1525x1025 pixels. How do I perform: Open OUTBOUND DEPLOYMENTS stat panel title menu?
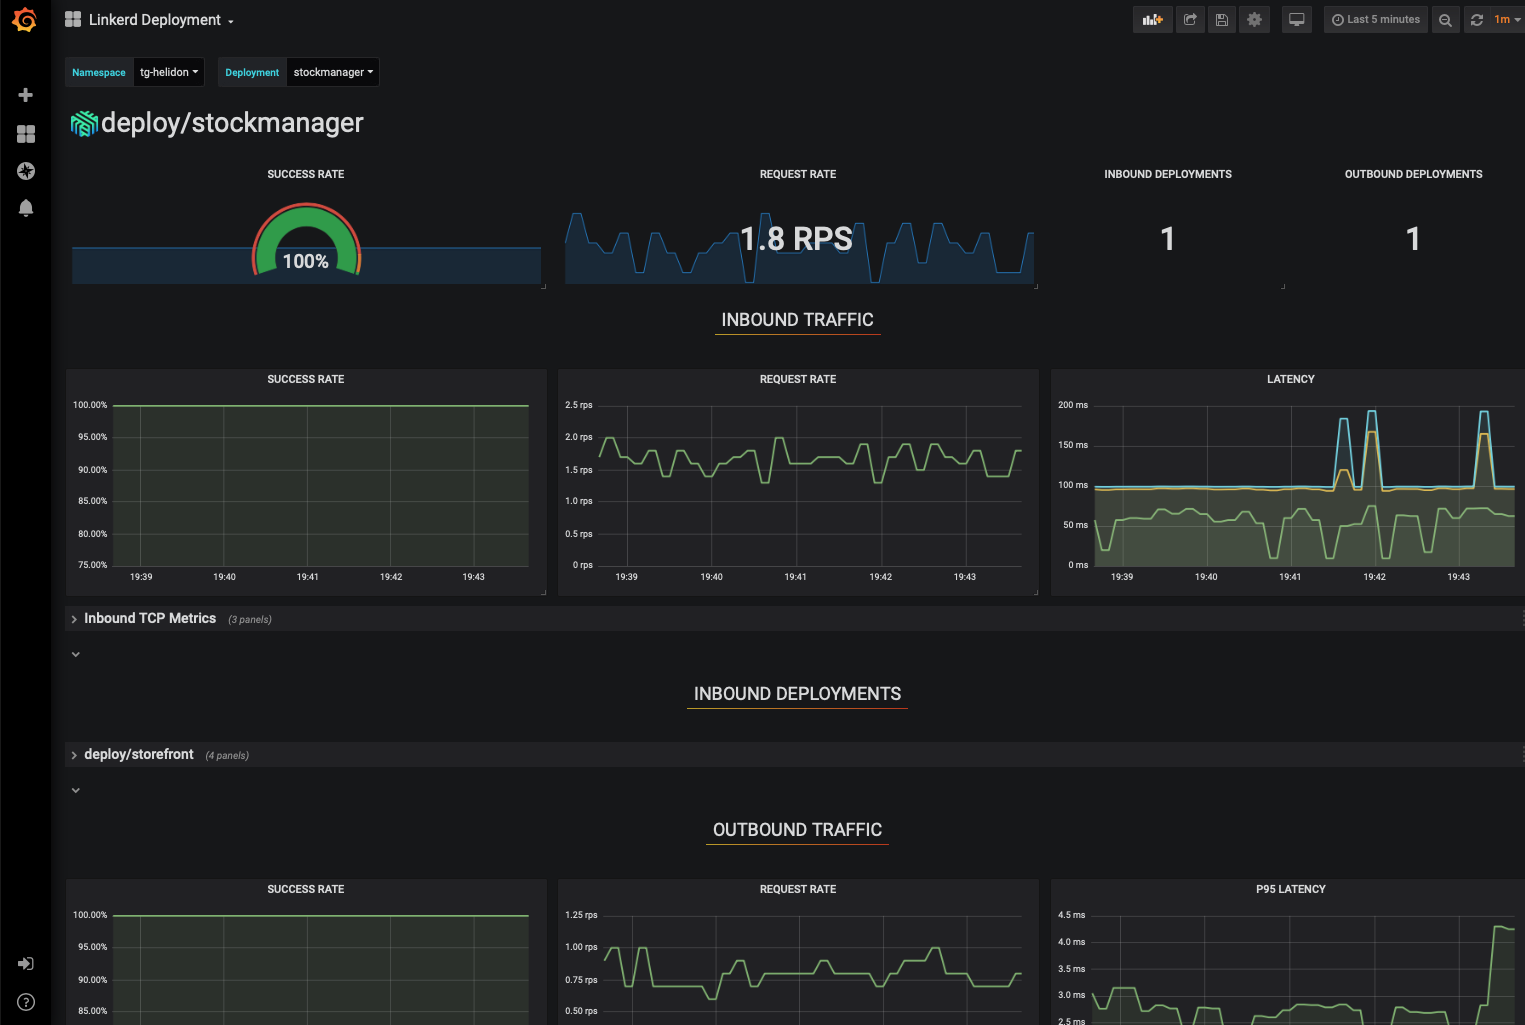tap(1414, 174)
